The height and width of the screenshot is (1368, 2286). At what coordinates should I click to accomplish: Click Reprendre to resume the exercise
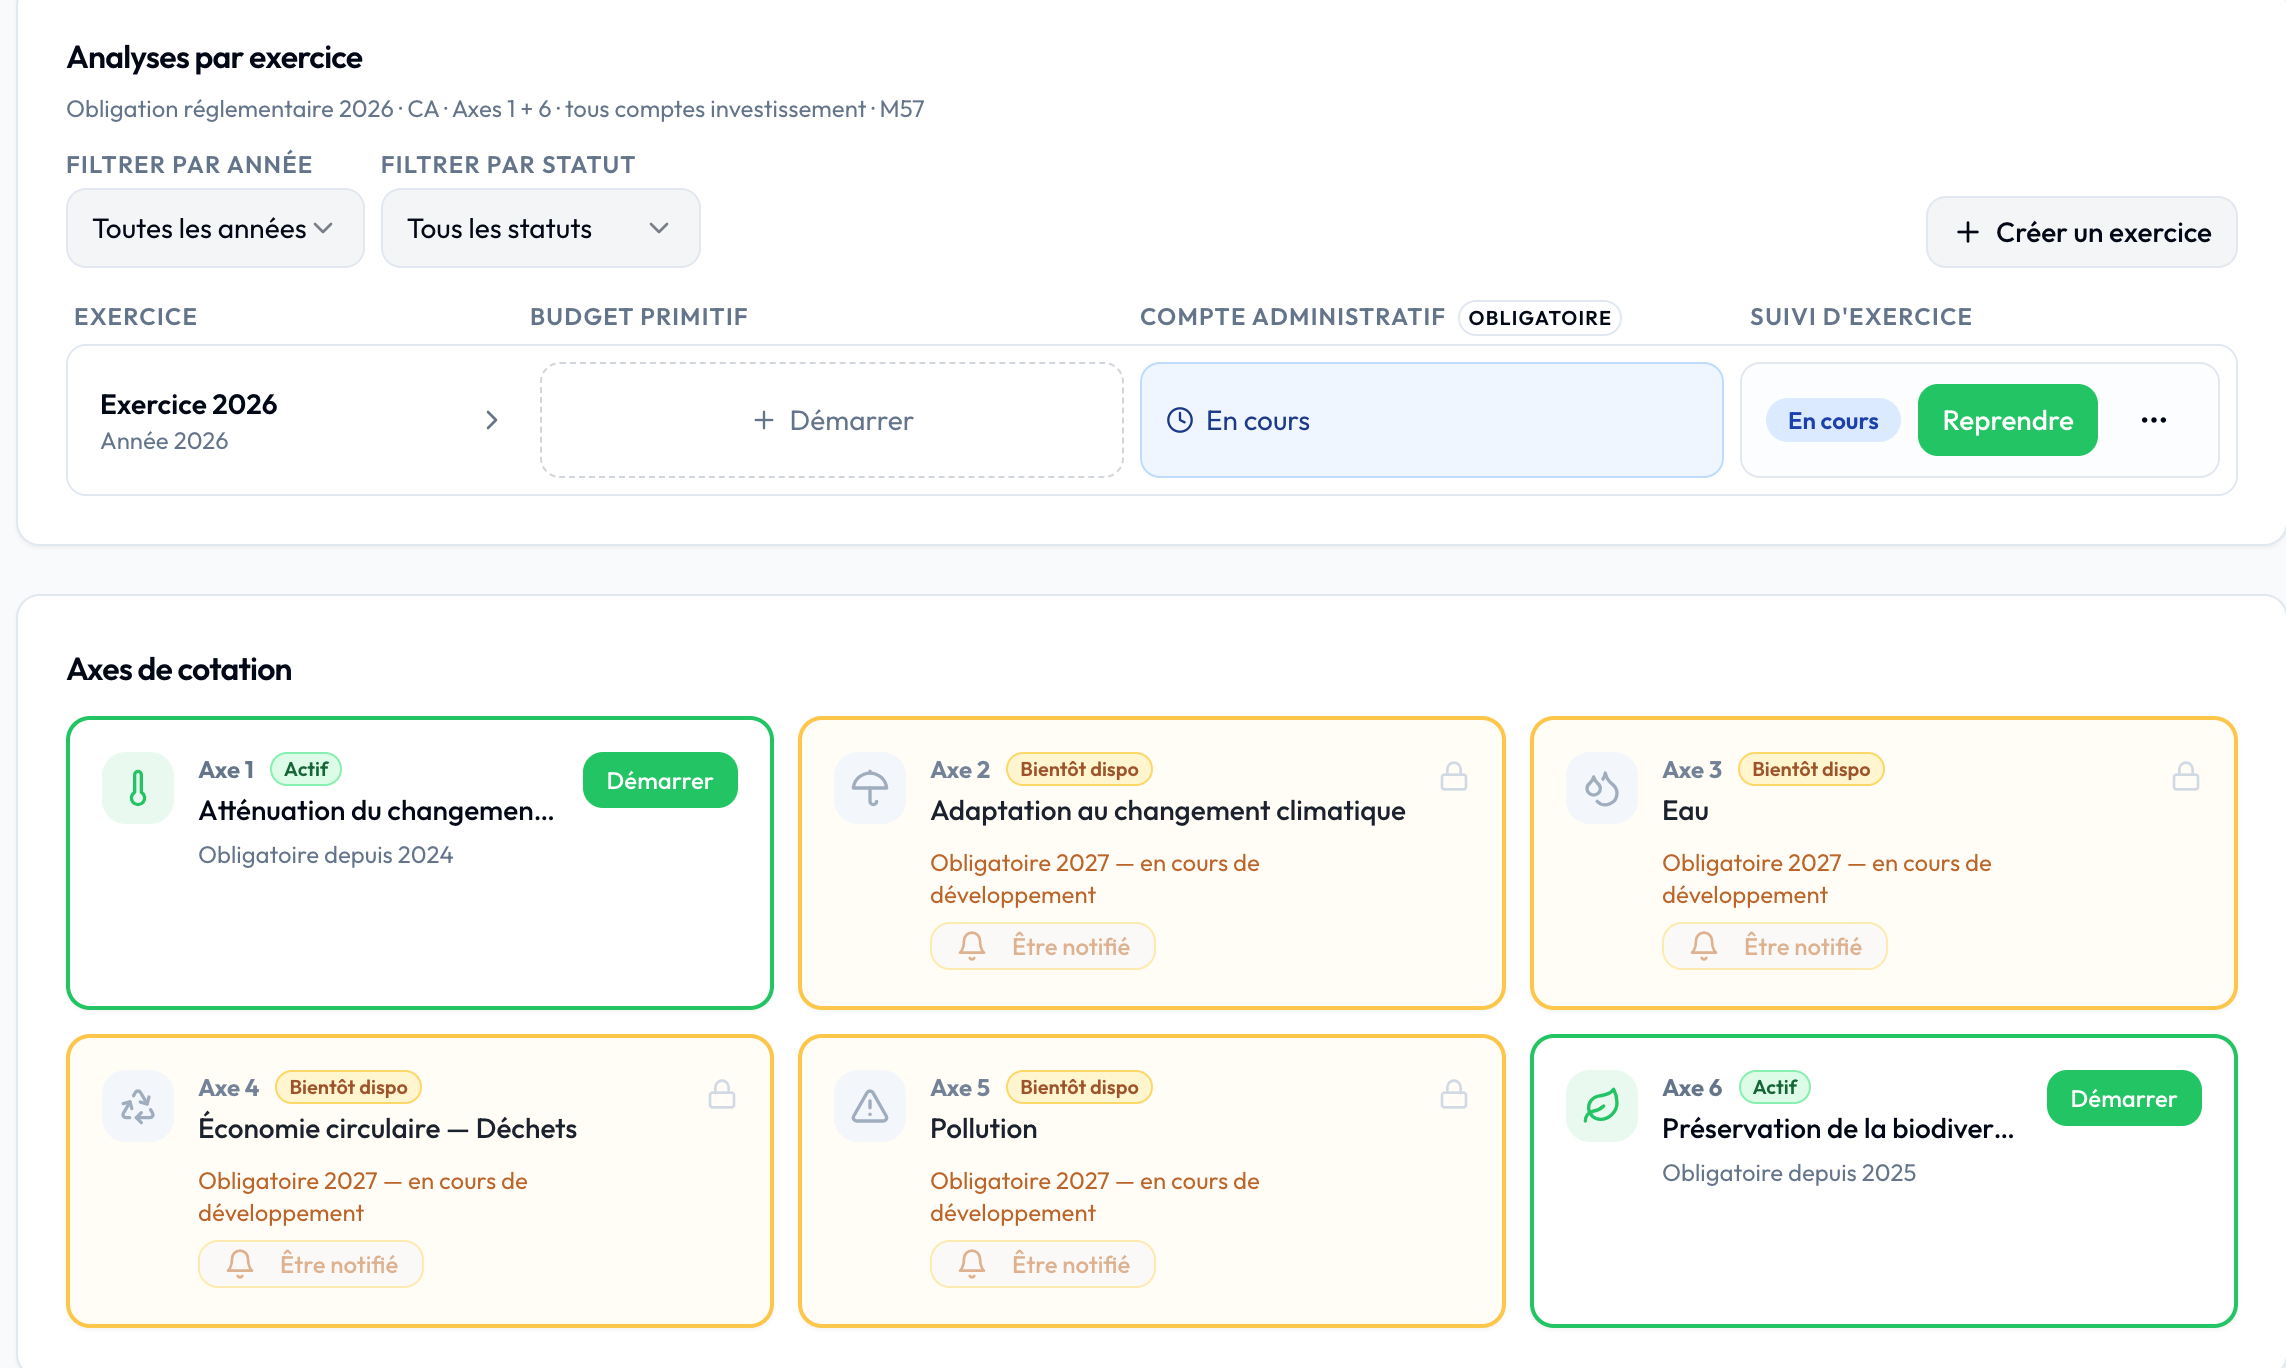coord(2007,420)
